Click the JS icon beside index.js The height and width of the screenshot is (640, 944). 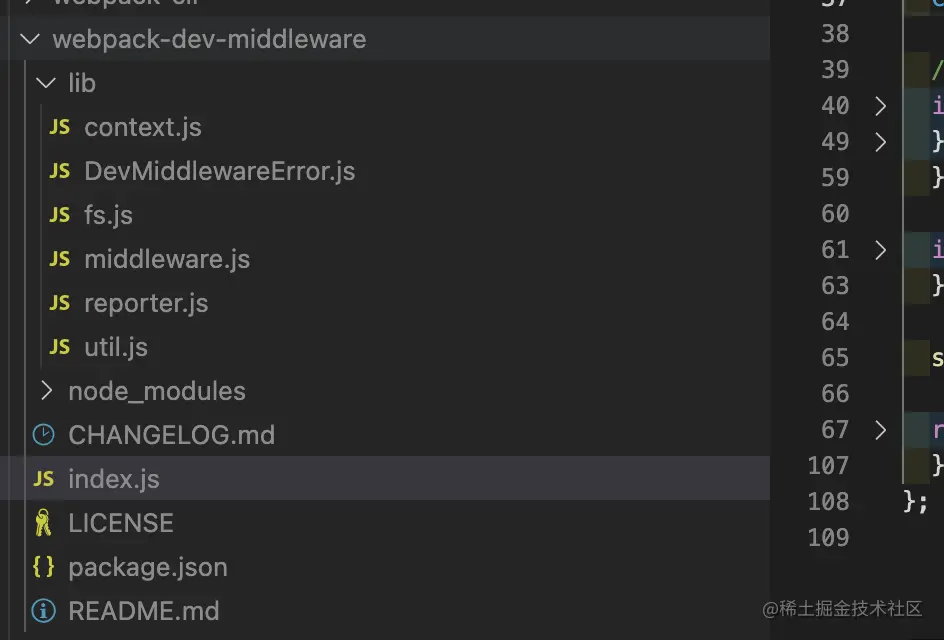click(43, 479)
